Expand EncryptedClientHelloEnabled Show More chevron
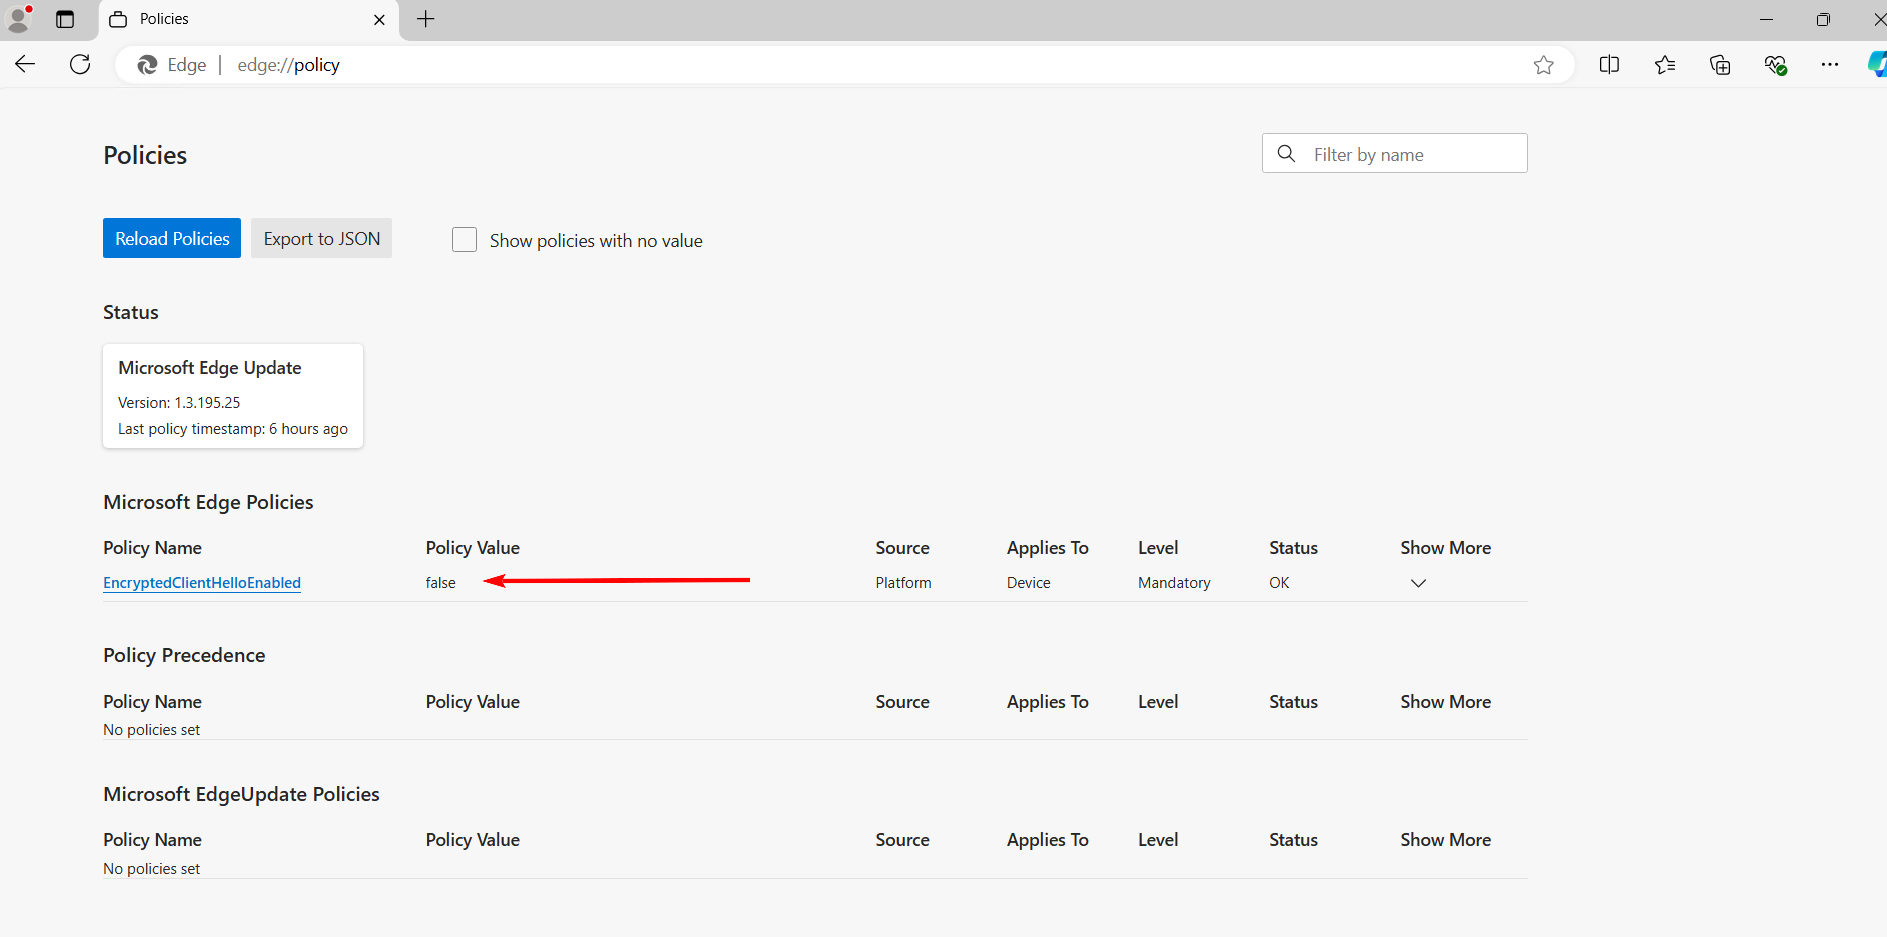Image resolution: width=1887 pixels, height=937 pixels. click(x=1418, y=583)
